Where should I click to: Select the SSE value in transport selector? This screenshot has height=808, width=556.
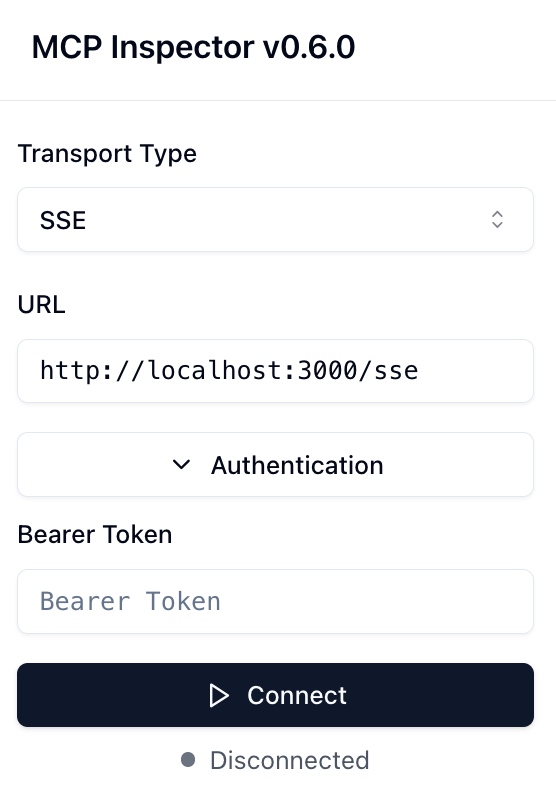pos(63,220)
